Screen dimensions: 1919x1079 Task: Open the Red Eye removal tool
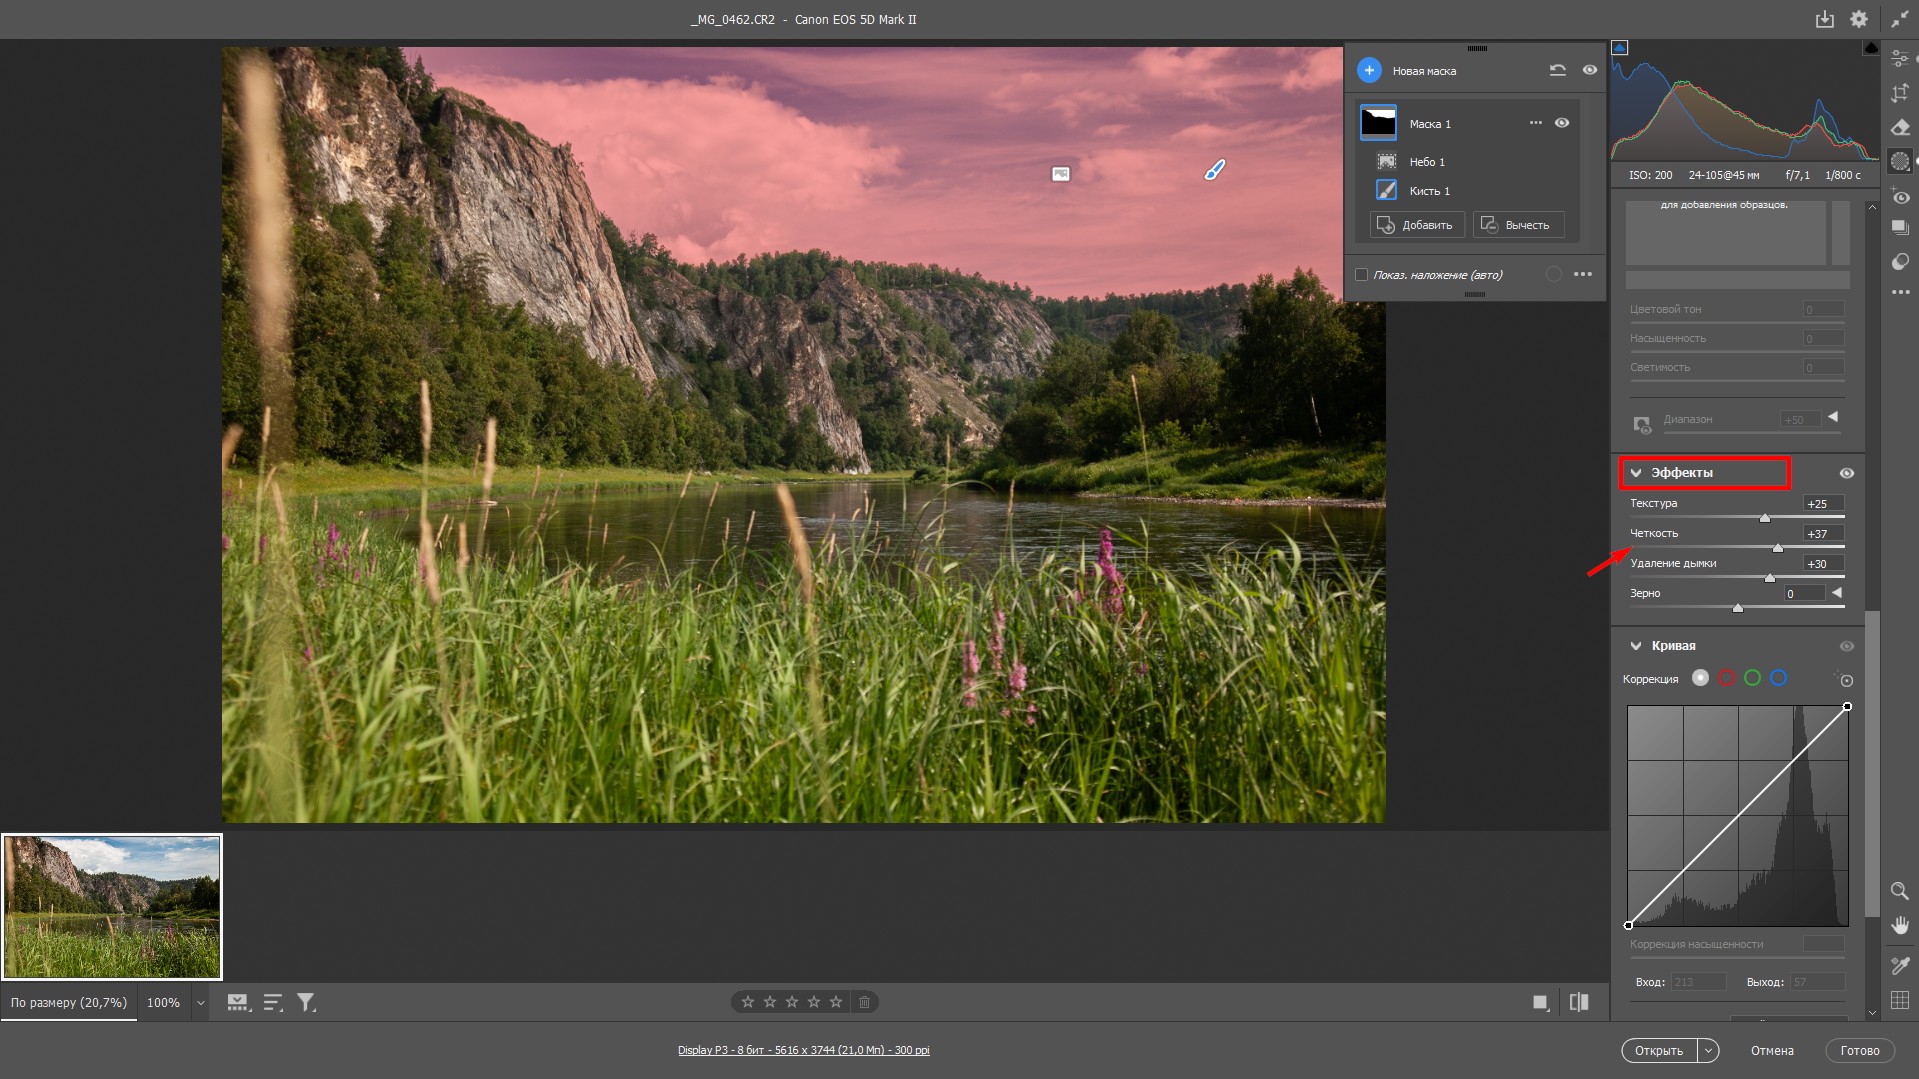click(1900, 197)
